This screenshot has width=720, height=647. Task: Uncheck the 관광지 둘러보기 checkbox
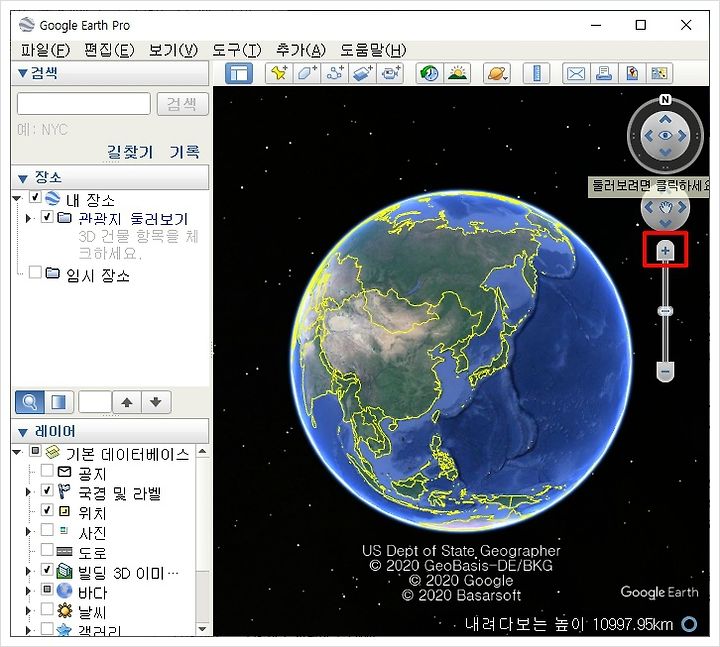pyautogui.click(x=47, y=216)
